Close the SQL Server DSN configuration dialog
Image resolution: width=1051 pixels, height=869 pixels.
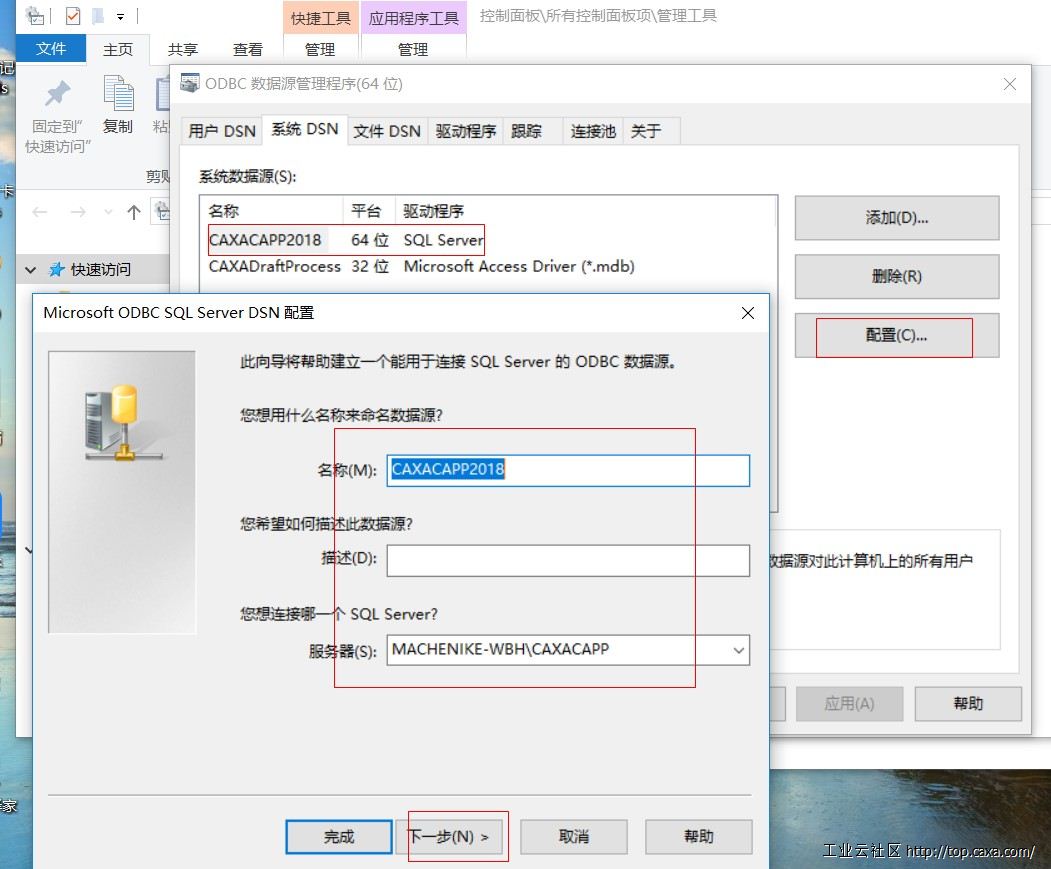748,313
